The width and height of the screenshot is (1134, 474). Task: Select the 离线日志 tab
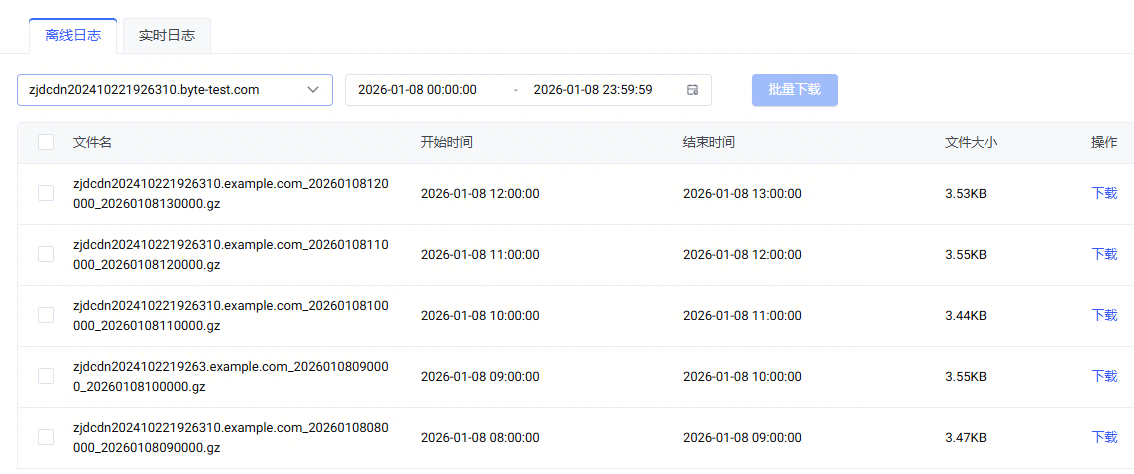click(73, 36)
